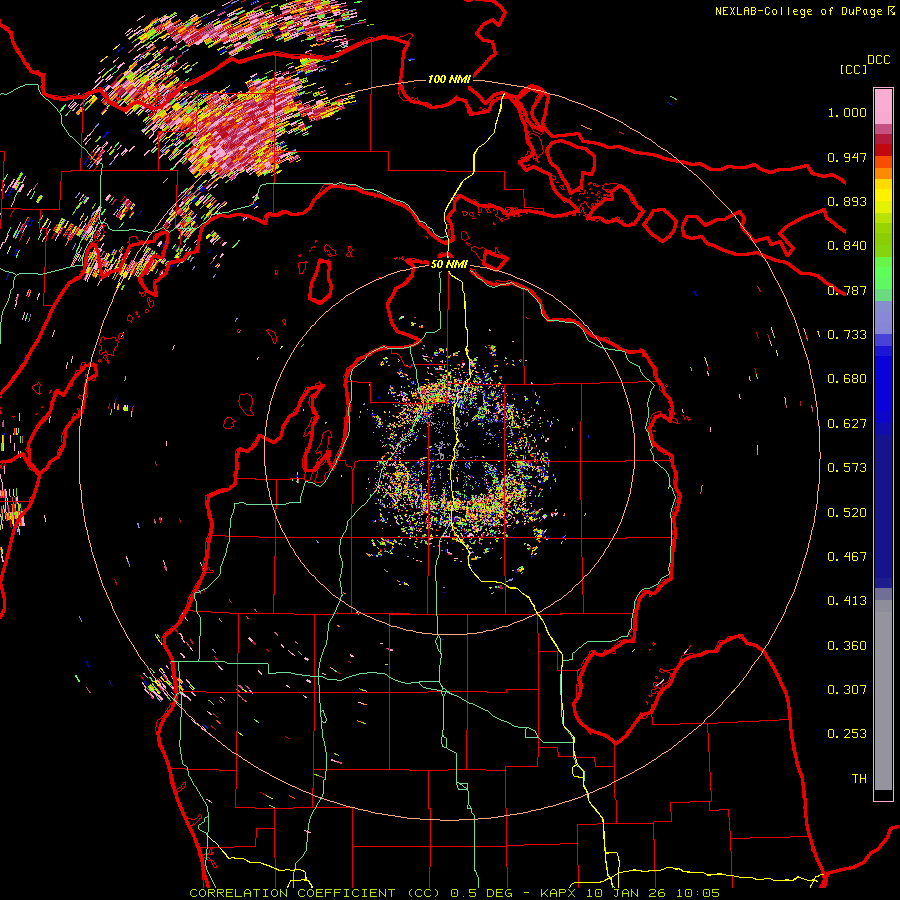Click the gray segment of the color bar
Image resolution: width=900 pixels, height=900 pixels.
pyautogui.click(x=883, y=695)
